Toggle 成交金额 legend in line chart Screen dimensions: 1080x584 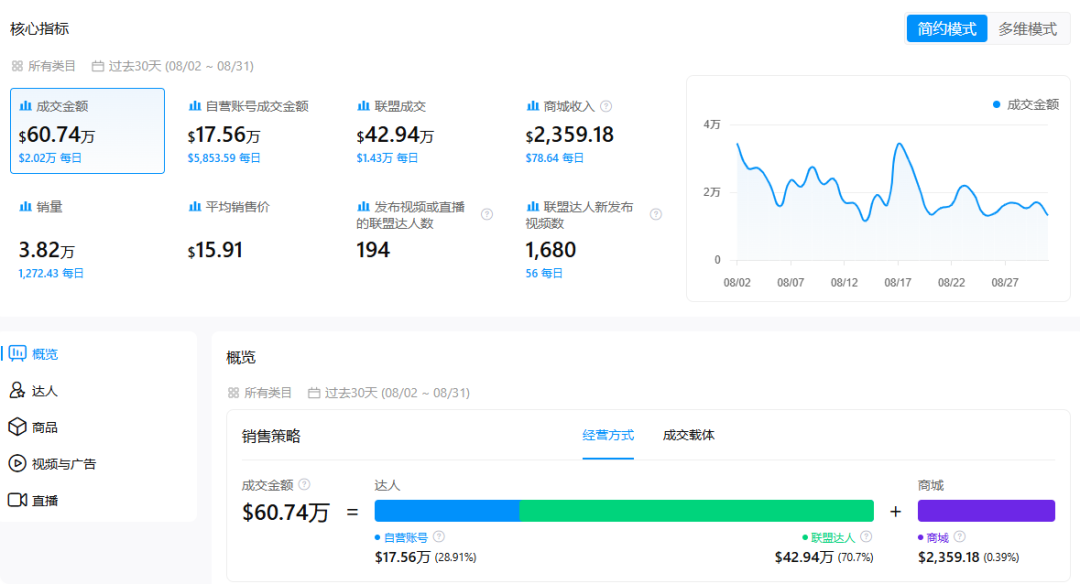pyautogui.click(x=1026, y=105)
